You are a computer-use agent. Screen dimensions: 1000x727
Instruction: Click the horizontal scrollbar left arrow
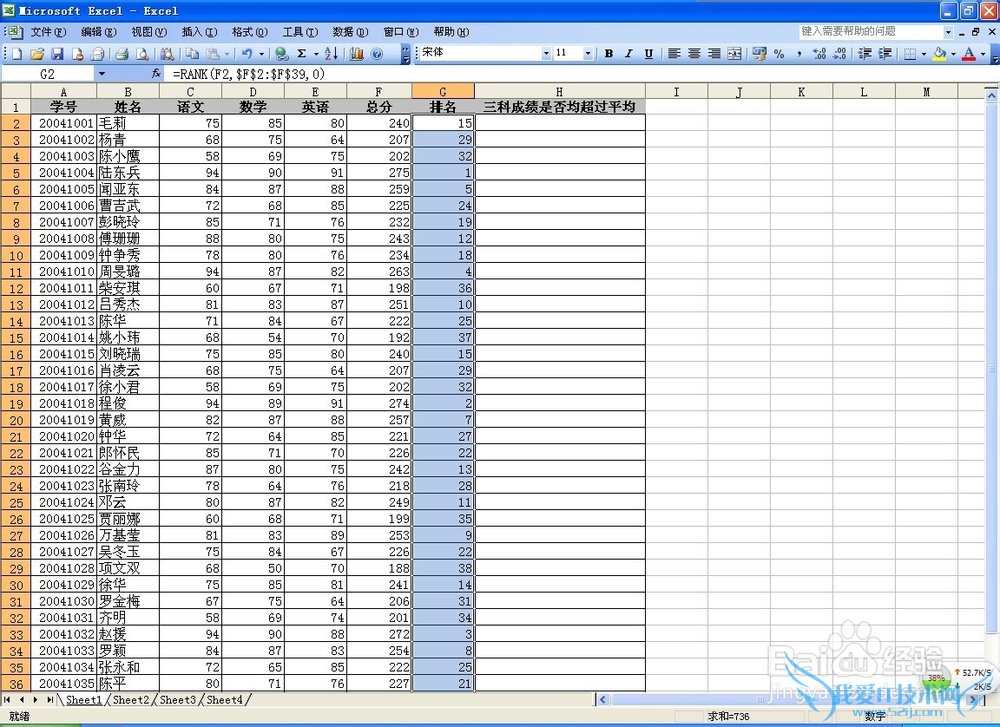point(603,700)
